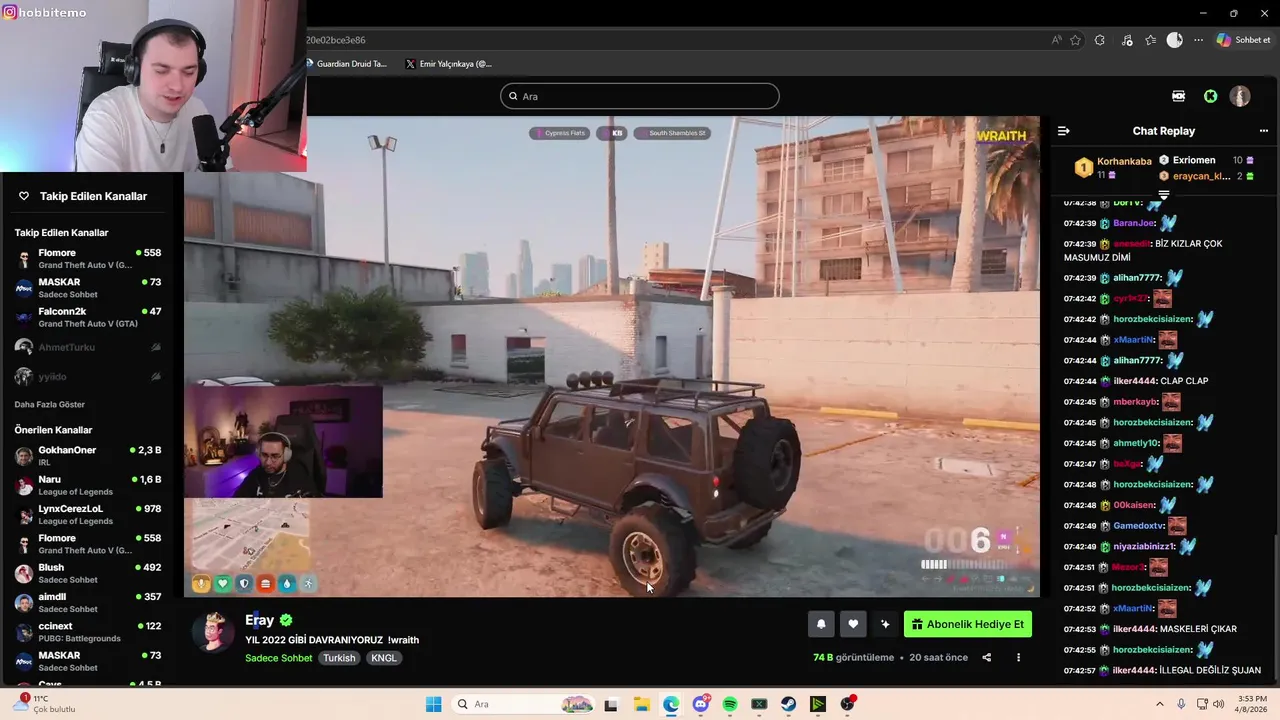Click username BaranJoe in chat

pyautogui.click(x=1134, y=223)
